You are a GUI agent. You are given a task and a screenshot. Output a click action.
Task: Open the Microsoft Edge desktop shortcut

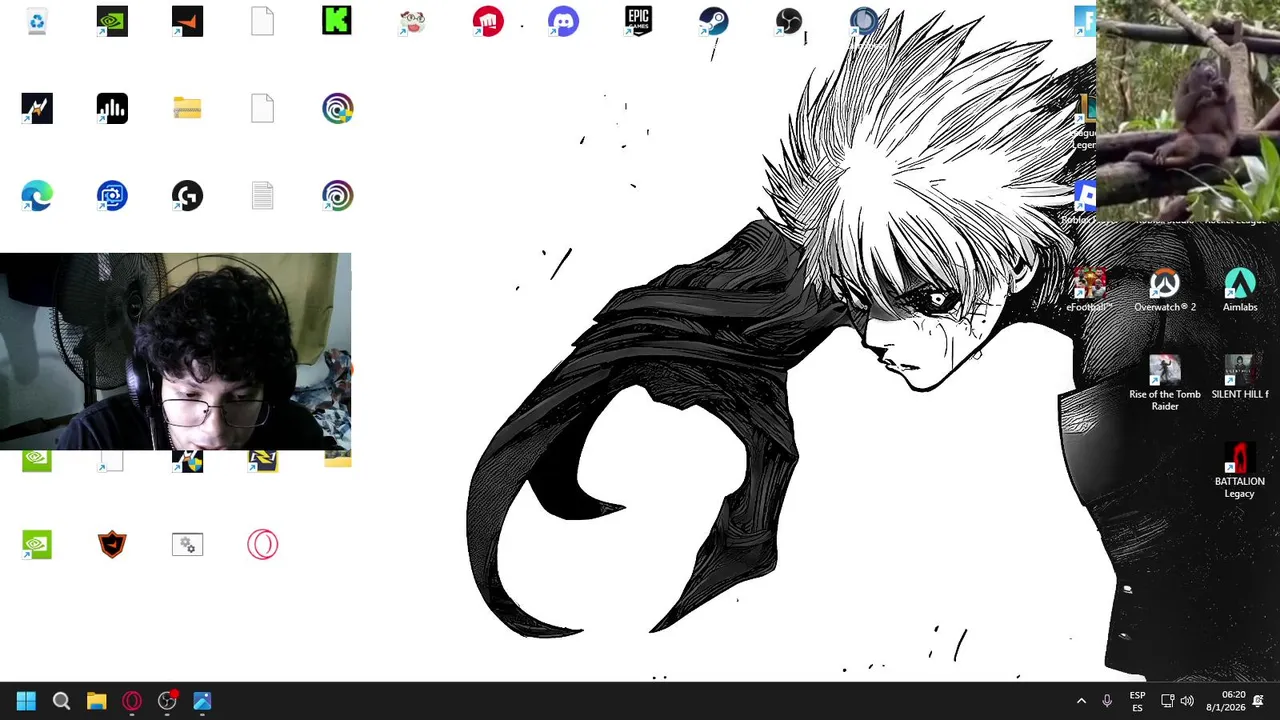point(37,195)
